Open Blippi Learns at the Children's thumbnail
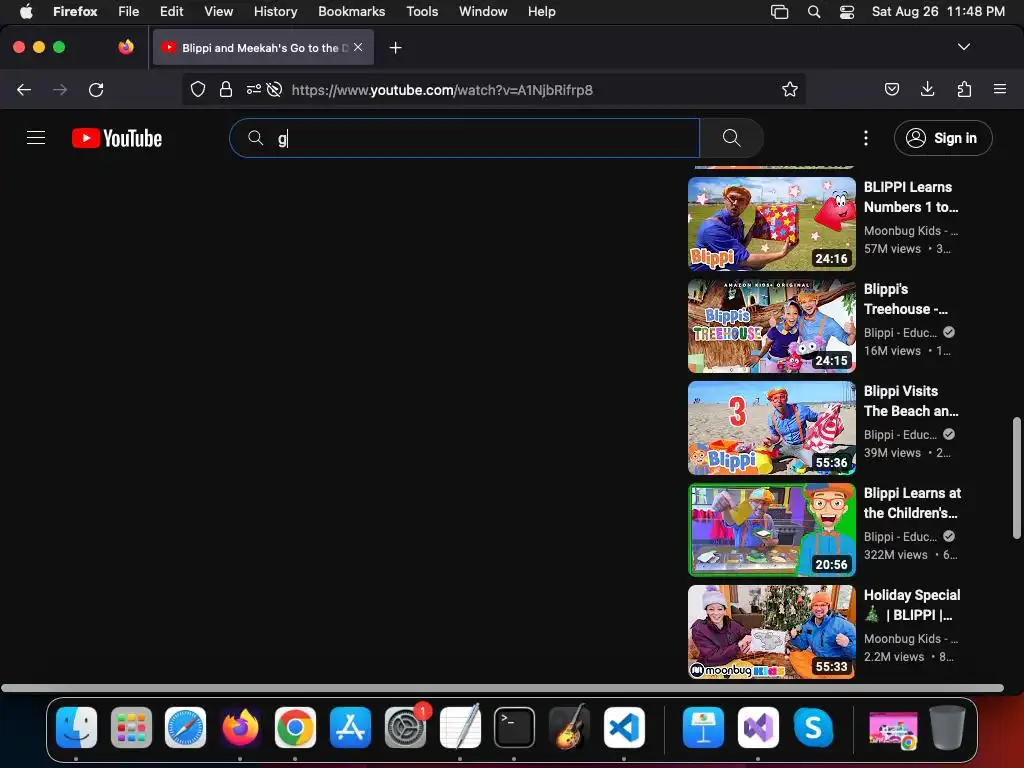 [772, 530]
